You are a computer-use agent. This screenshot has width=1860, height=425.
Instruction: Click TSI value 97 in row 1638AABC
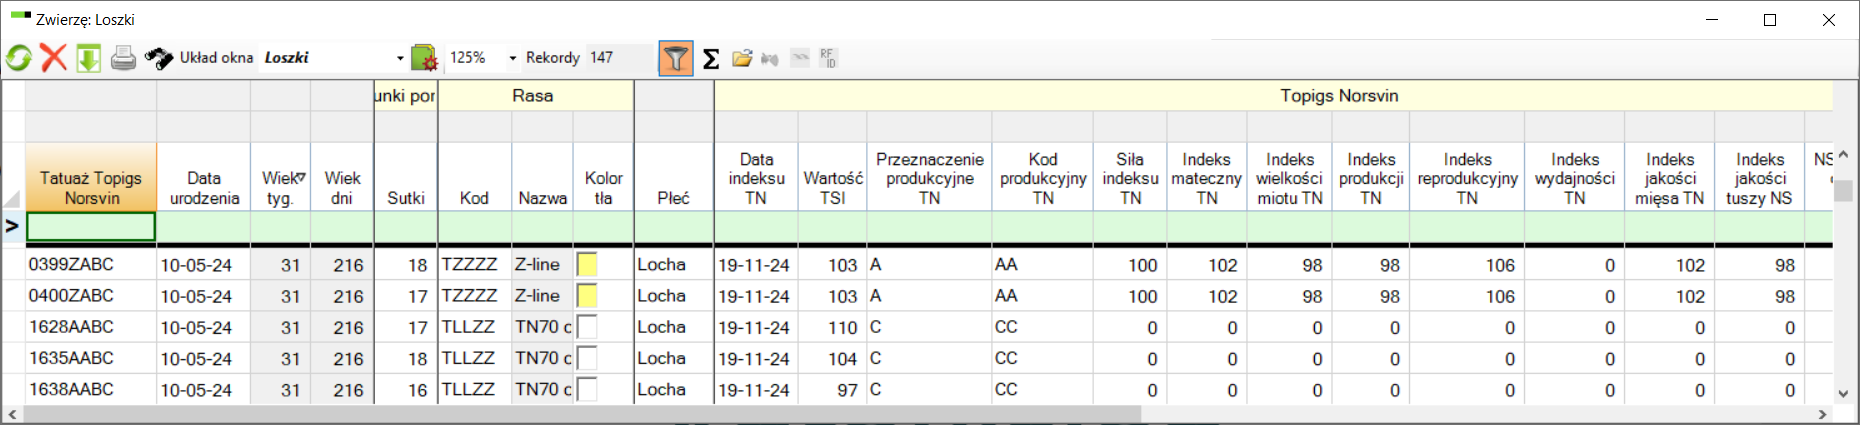pyautogui.click(x=832, y=389)
